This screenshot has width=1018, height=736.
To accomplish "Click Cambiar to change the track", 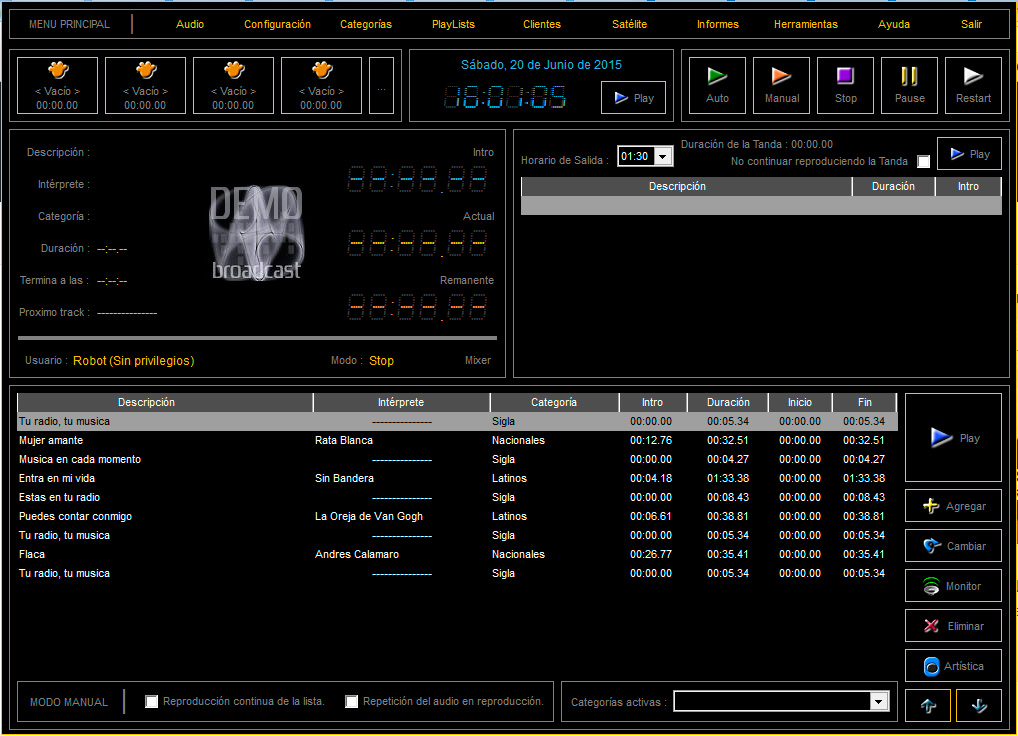I will pos(953,546).
